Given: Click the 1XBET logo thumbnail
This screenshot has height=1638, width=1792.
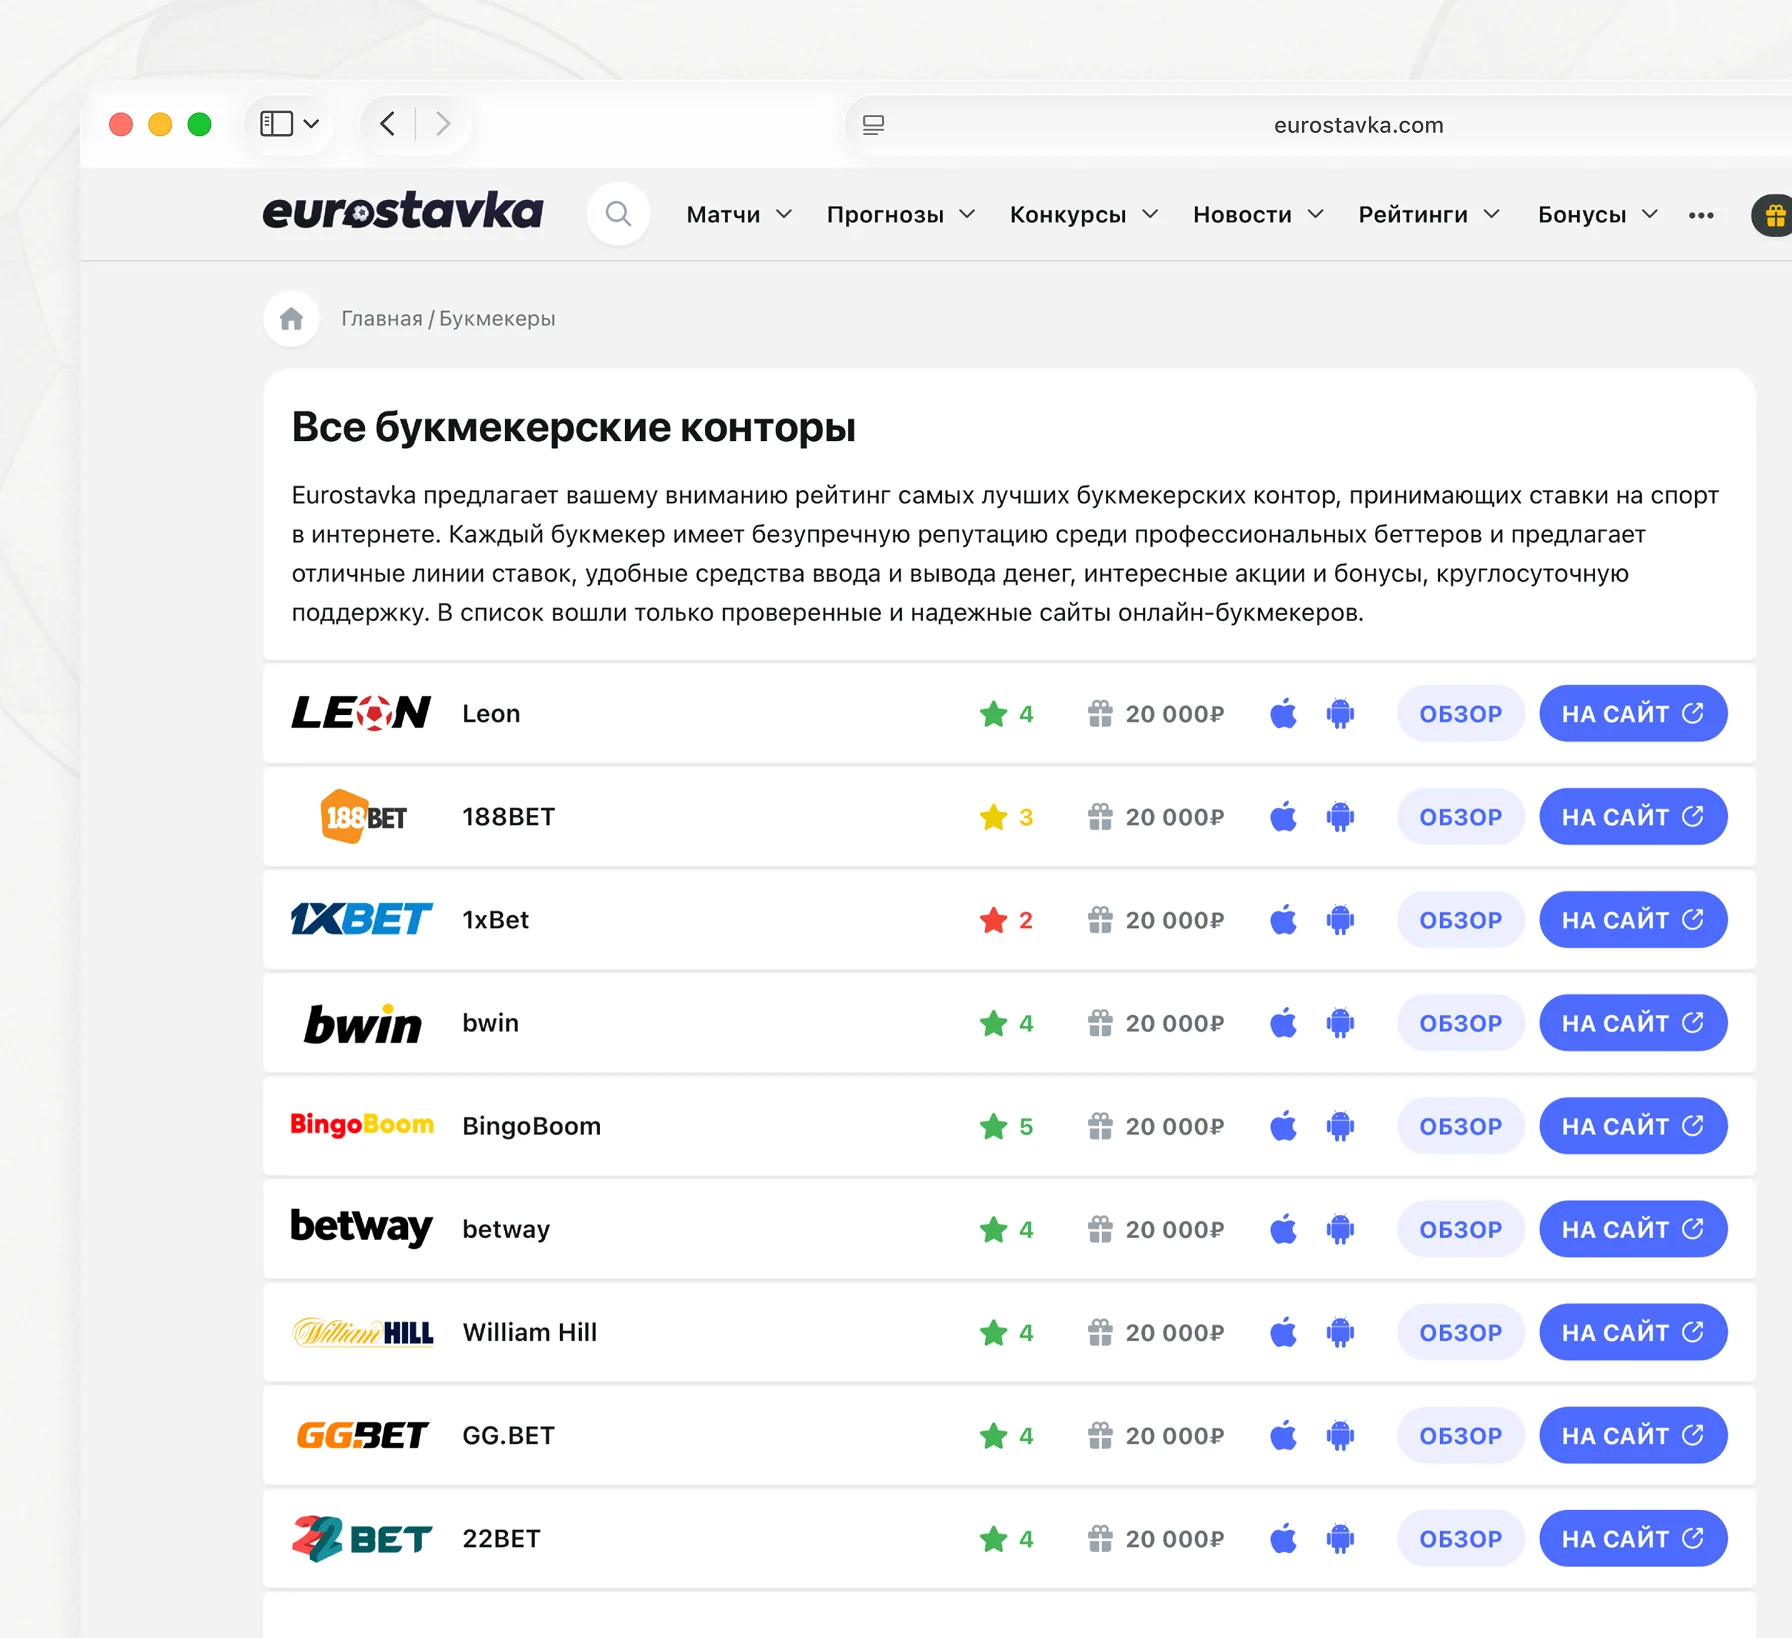Looking at the screenshot, I should point(361,919).
